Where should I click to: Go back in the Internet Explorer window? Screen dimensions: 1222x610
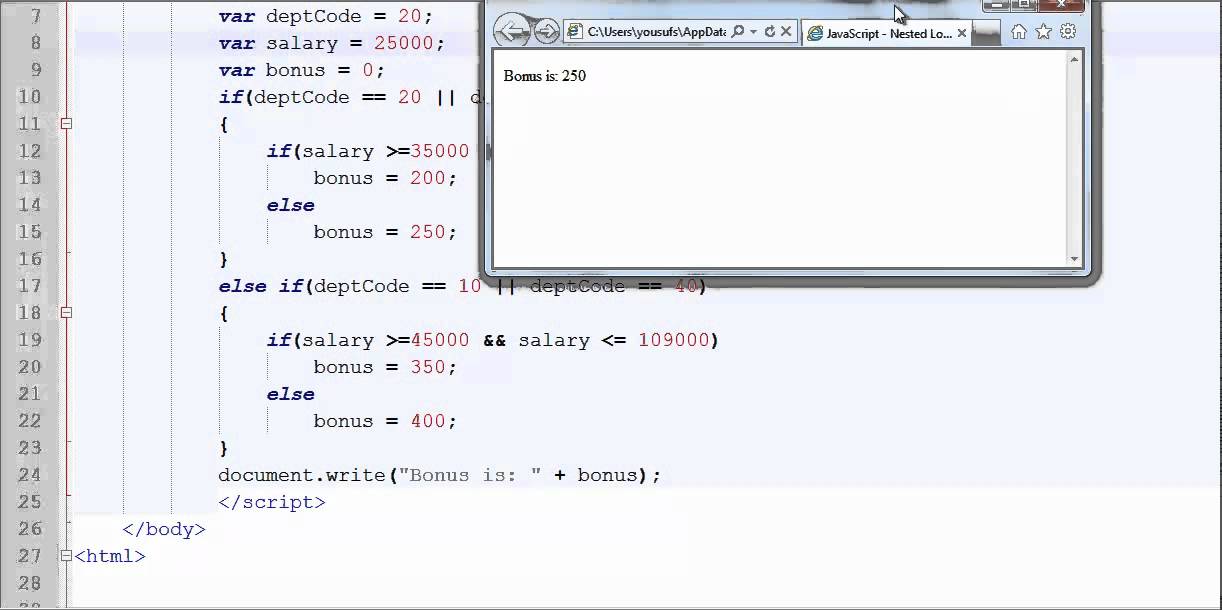[x=511, y=31]
